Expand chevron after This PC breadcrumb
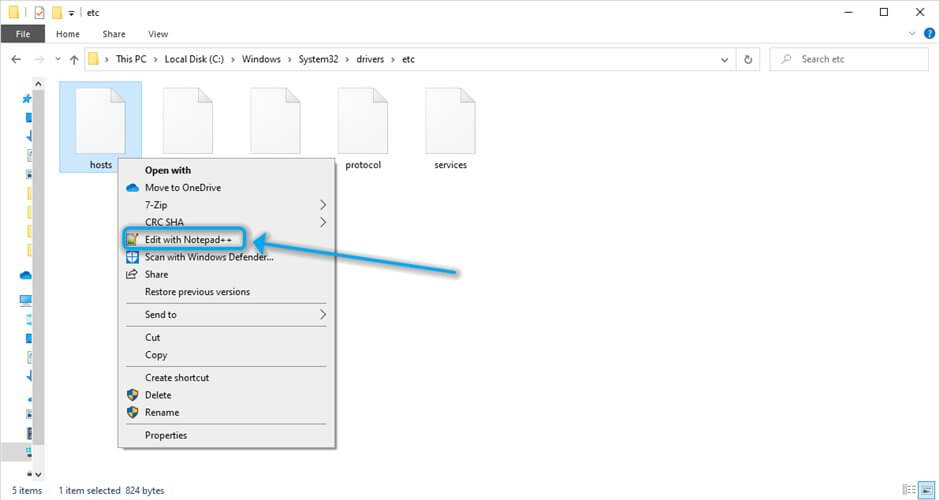The image size is (939, 500). point(156,59)
